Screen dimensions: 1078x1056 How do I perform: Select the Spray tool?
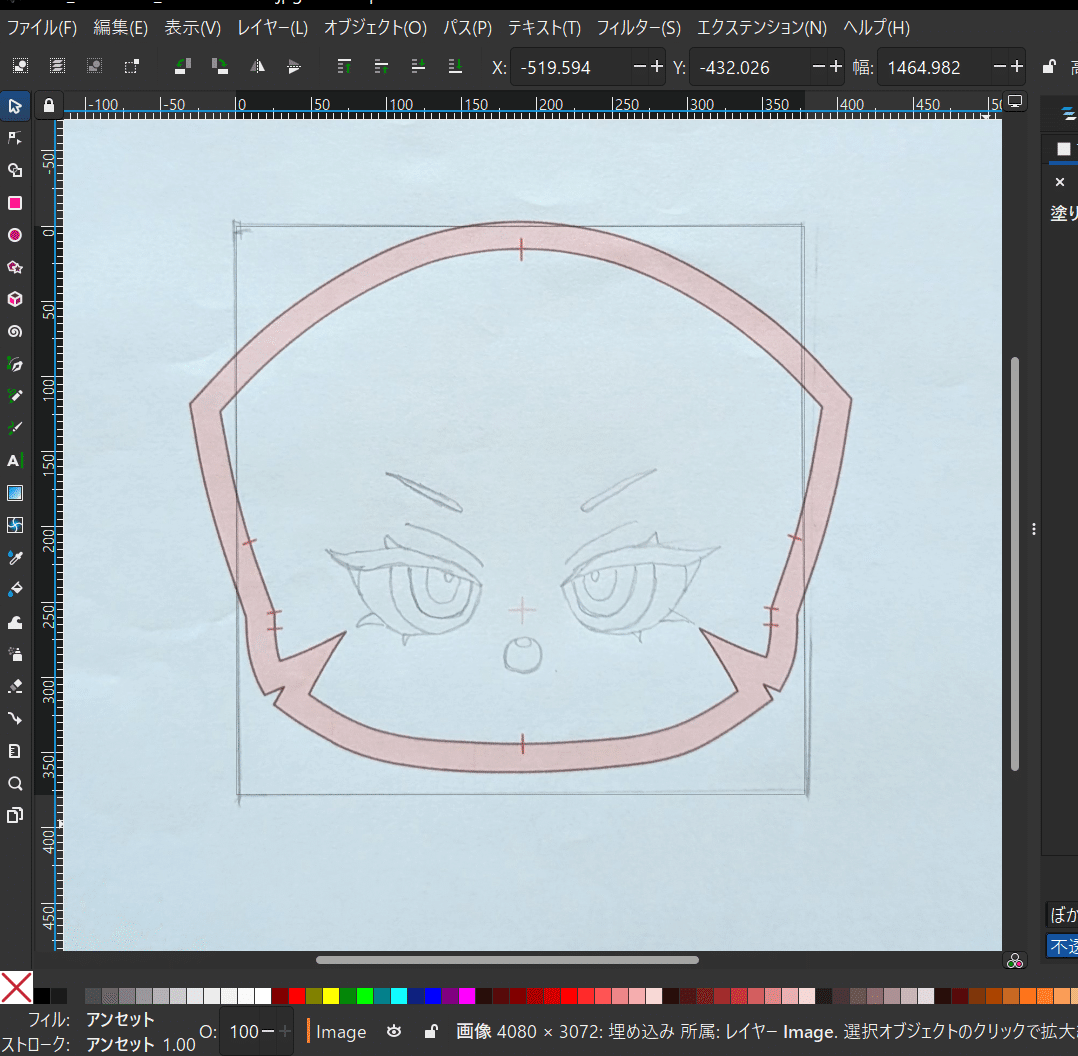point(14,654)
